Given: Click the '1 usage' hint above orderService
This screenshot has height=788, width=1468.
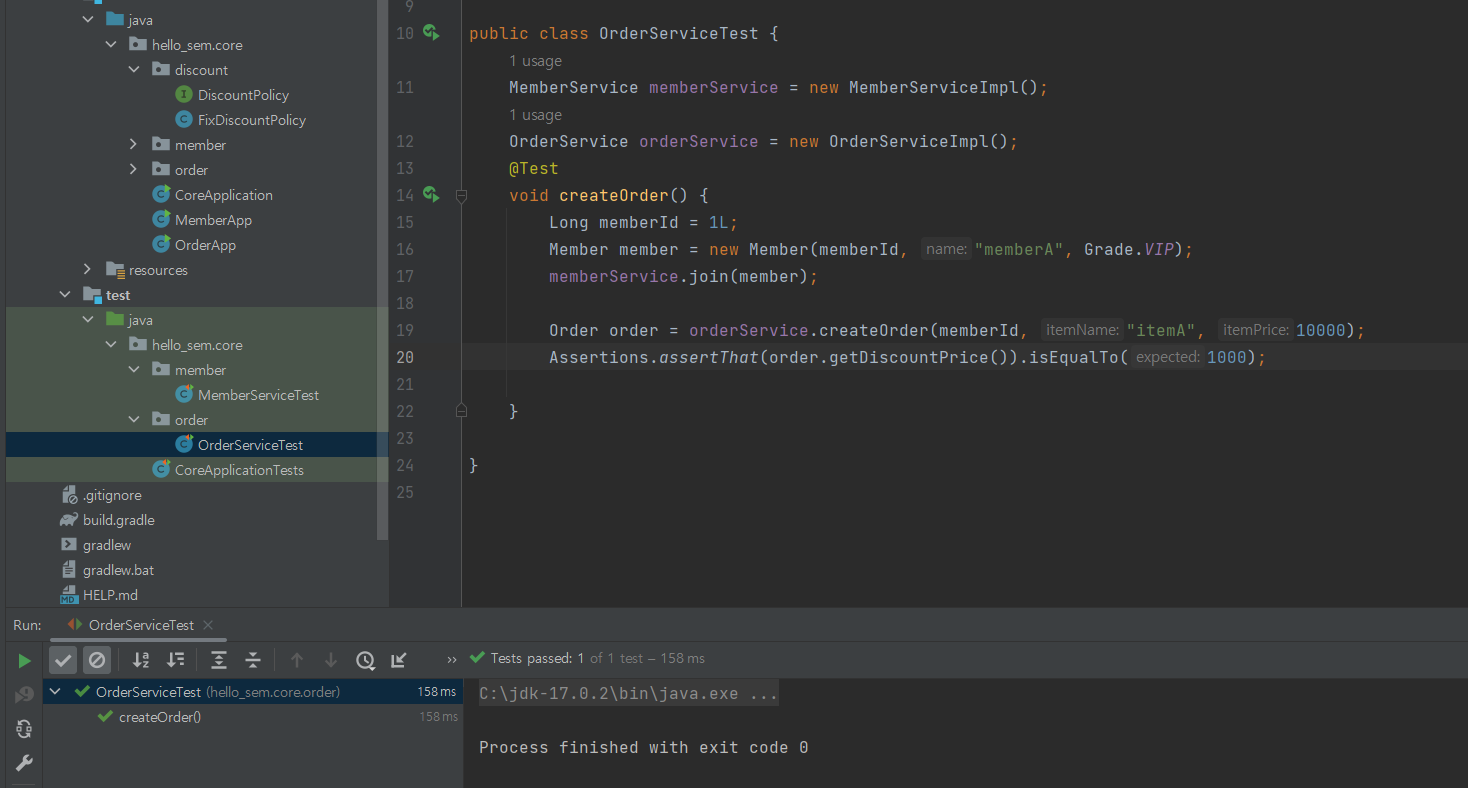Looking at the screenshot, I should tap(535, 115).
